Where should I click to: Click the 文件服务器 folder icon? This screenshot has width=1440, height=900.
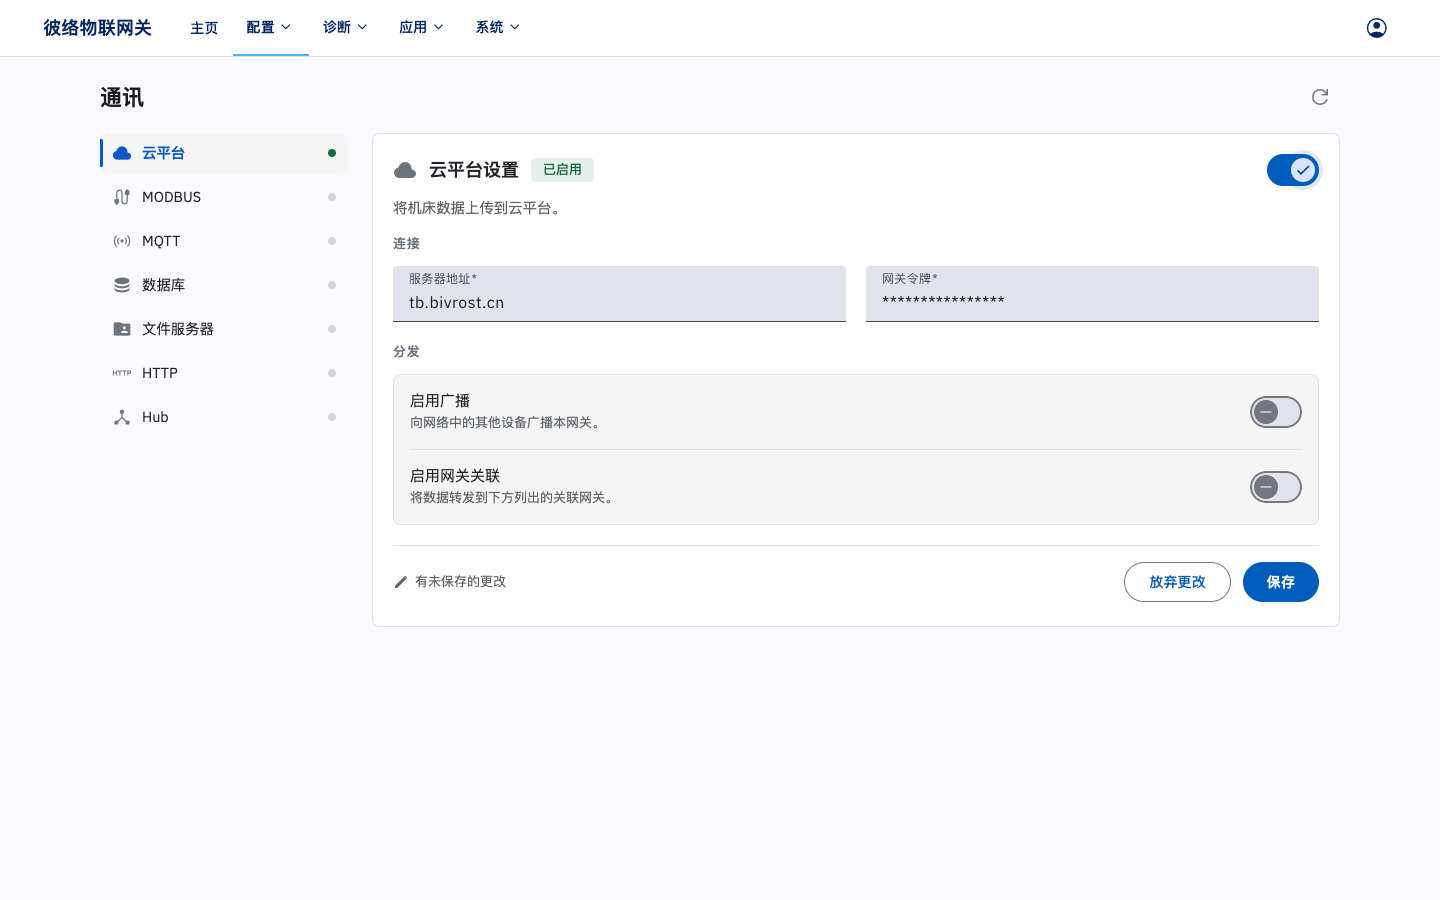tap(122, 329)
